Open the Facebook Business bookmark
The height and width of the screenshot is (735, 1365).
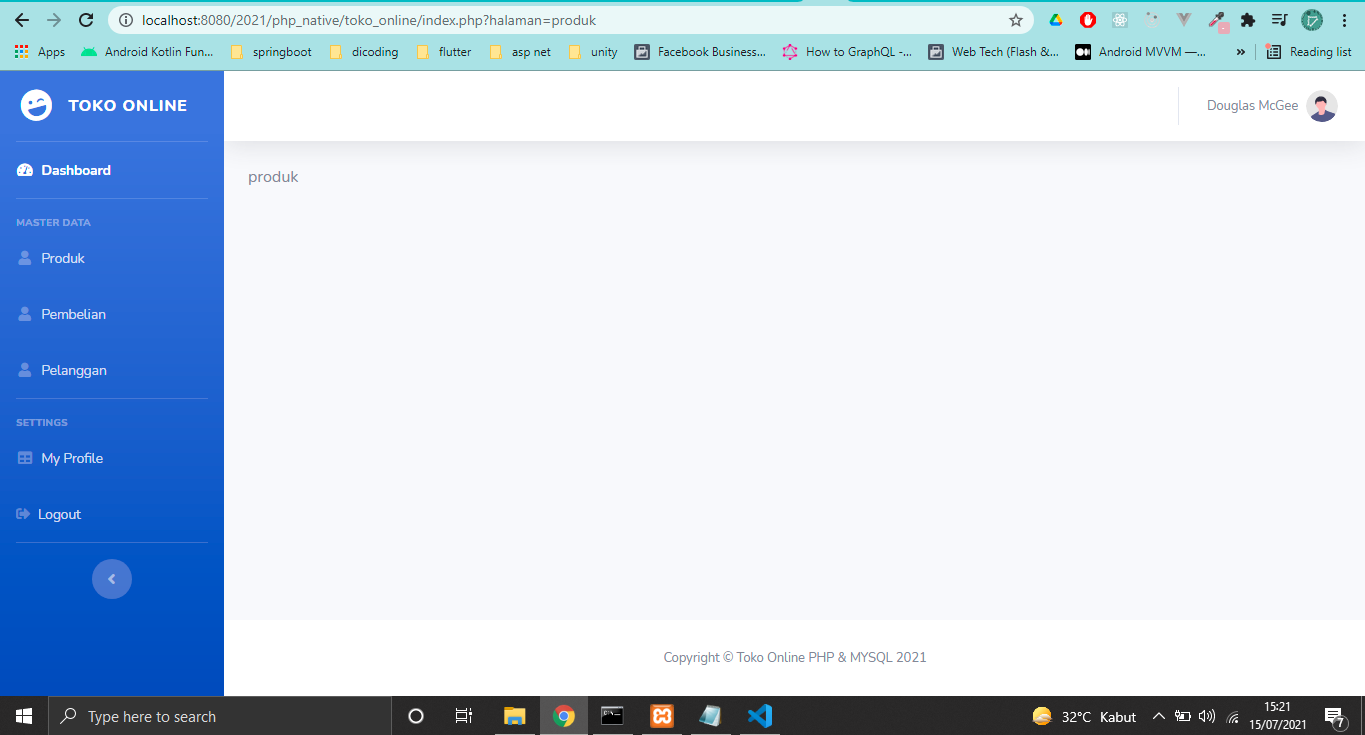click(x=701, y=52)
